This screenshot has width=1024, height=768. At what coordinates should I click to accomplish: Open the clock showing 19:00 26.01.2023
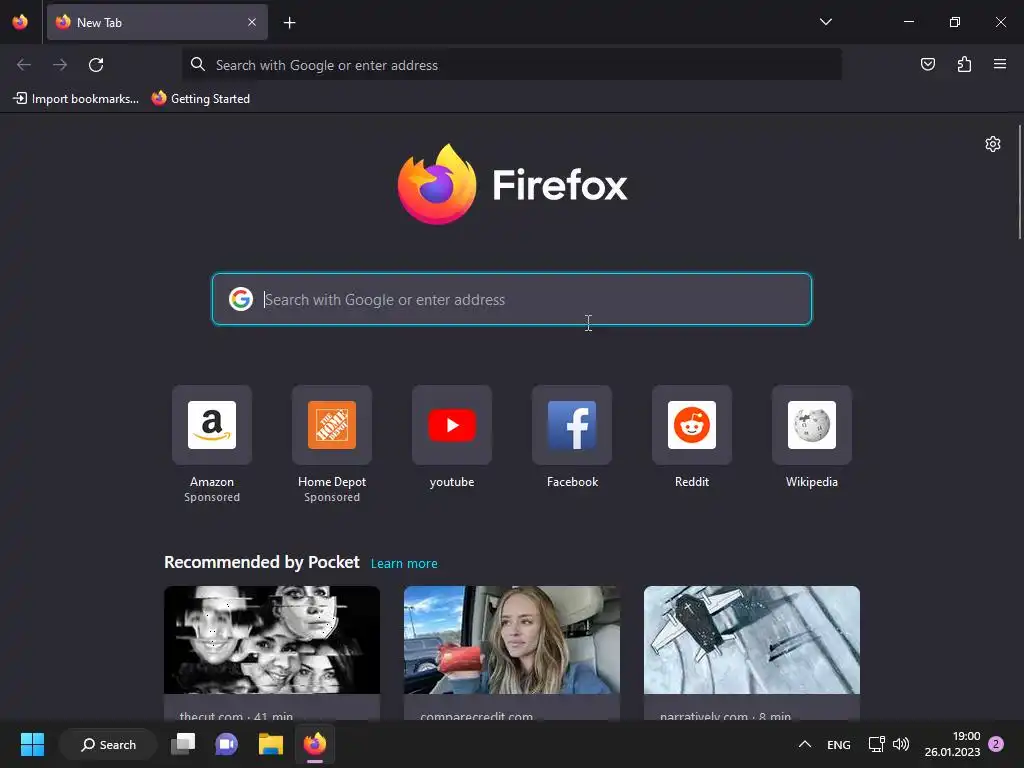tap(952, 744)
